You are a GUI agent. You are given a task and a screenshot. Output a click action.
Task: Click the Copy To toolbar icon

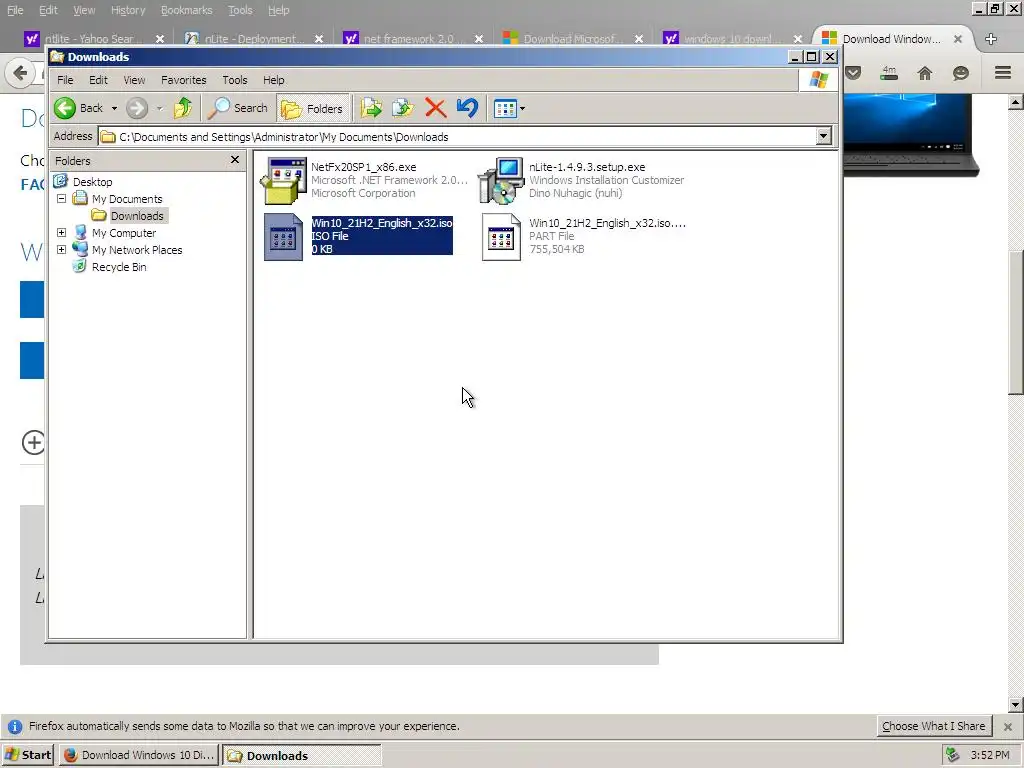tap(402, 108)
